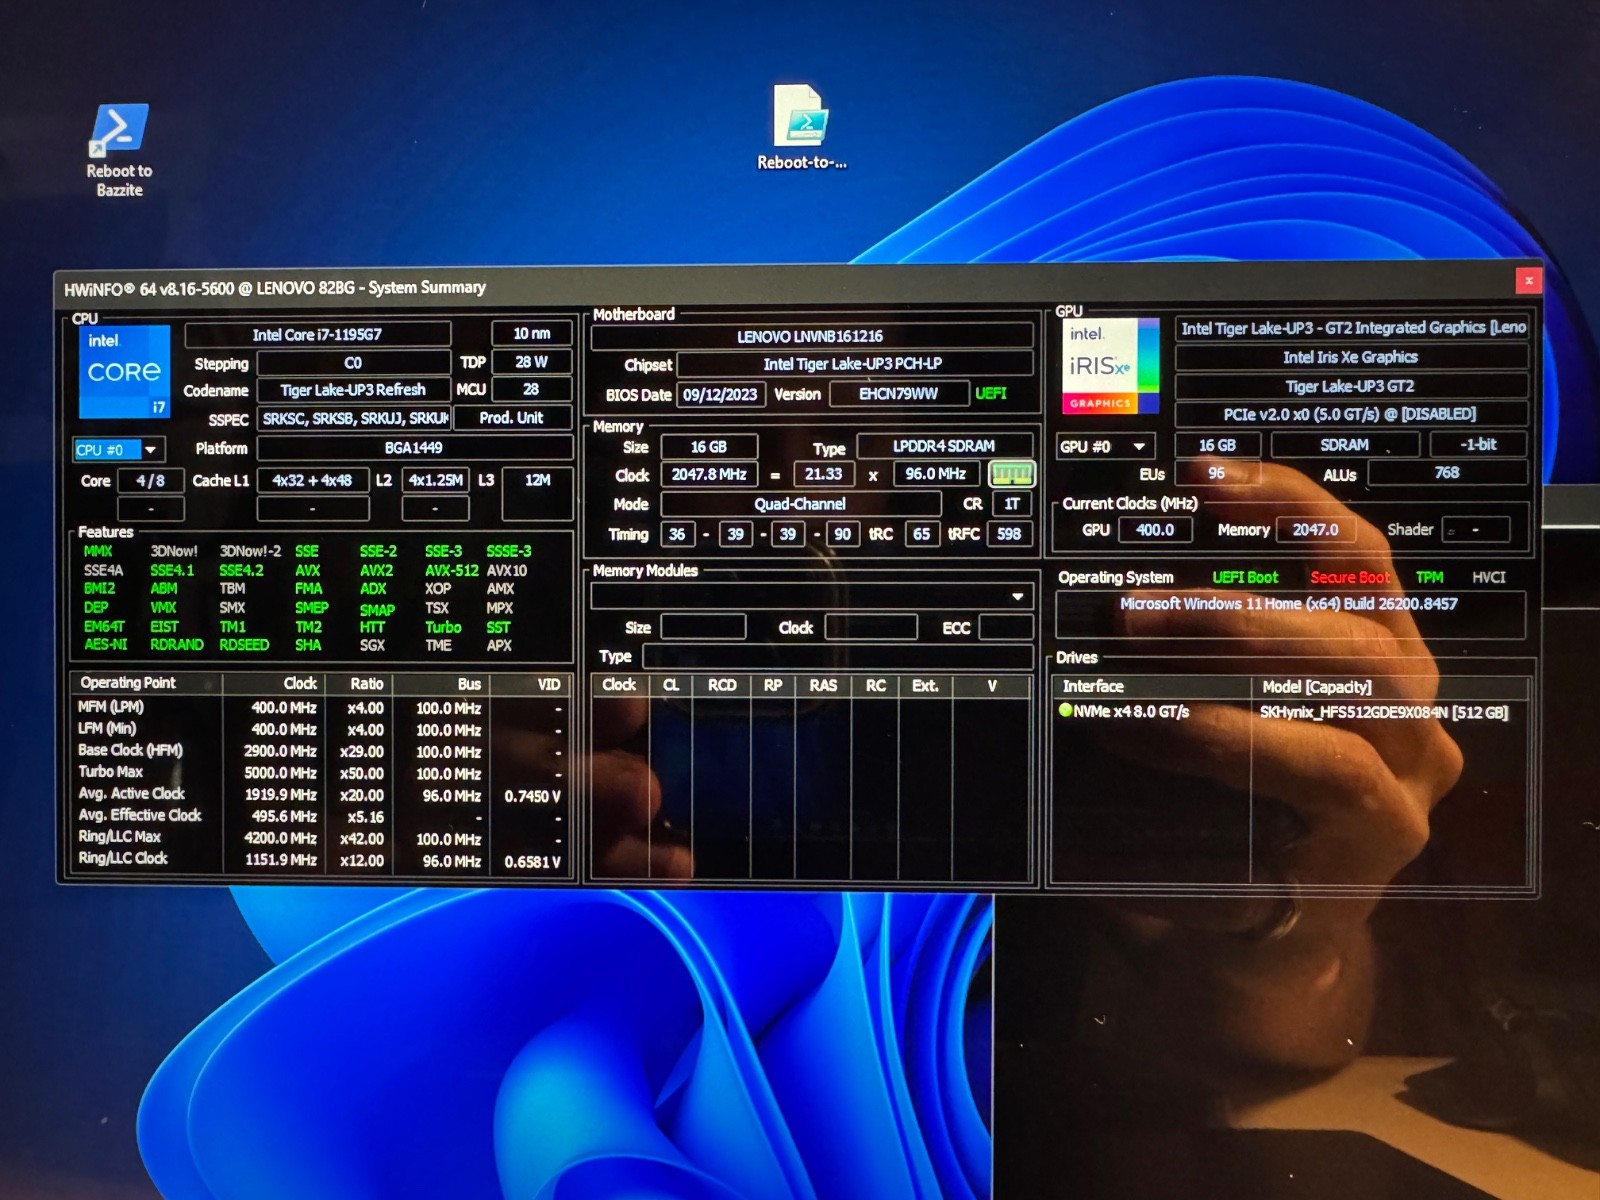This screenshot has width=1600, height=1200.
Task: Click the green TPM status label
Action: pos(1429,577)
